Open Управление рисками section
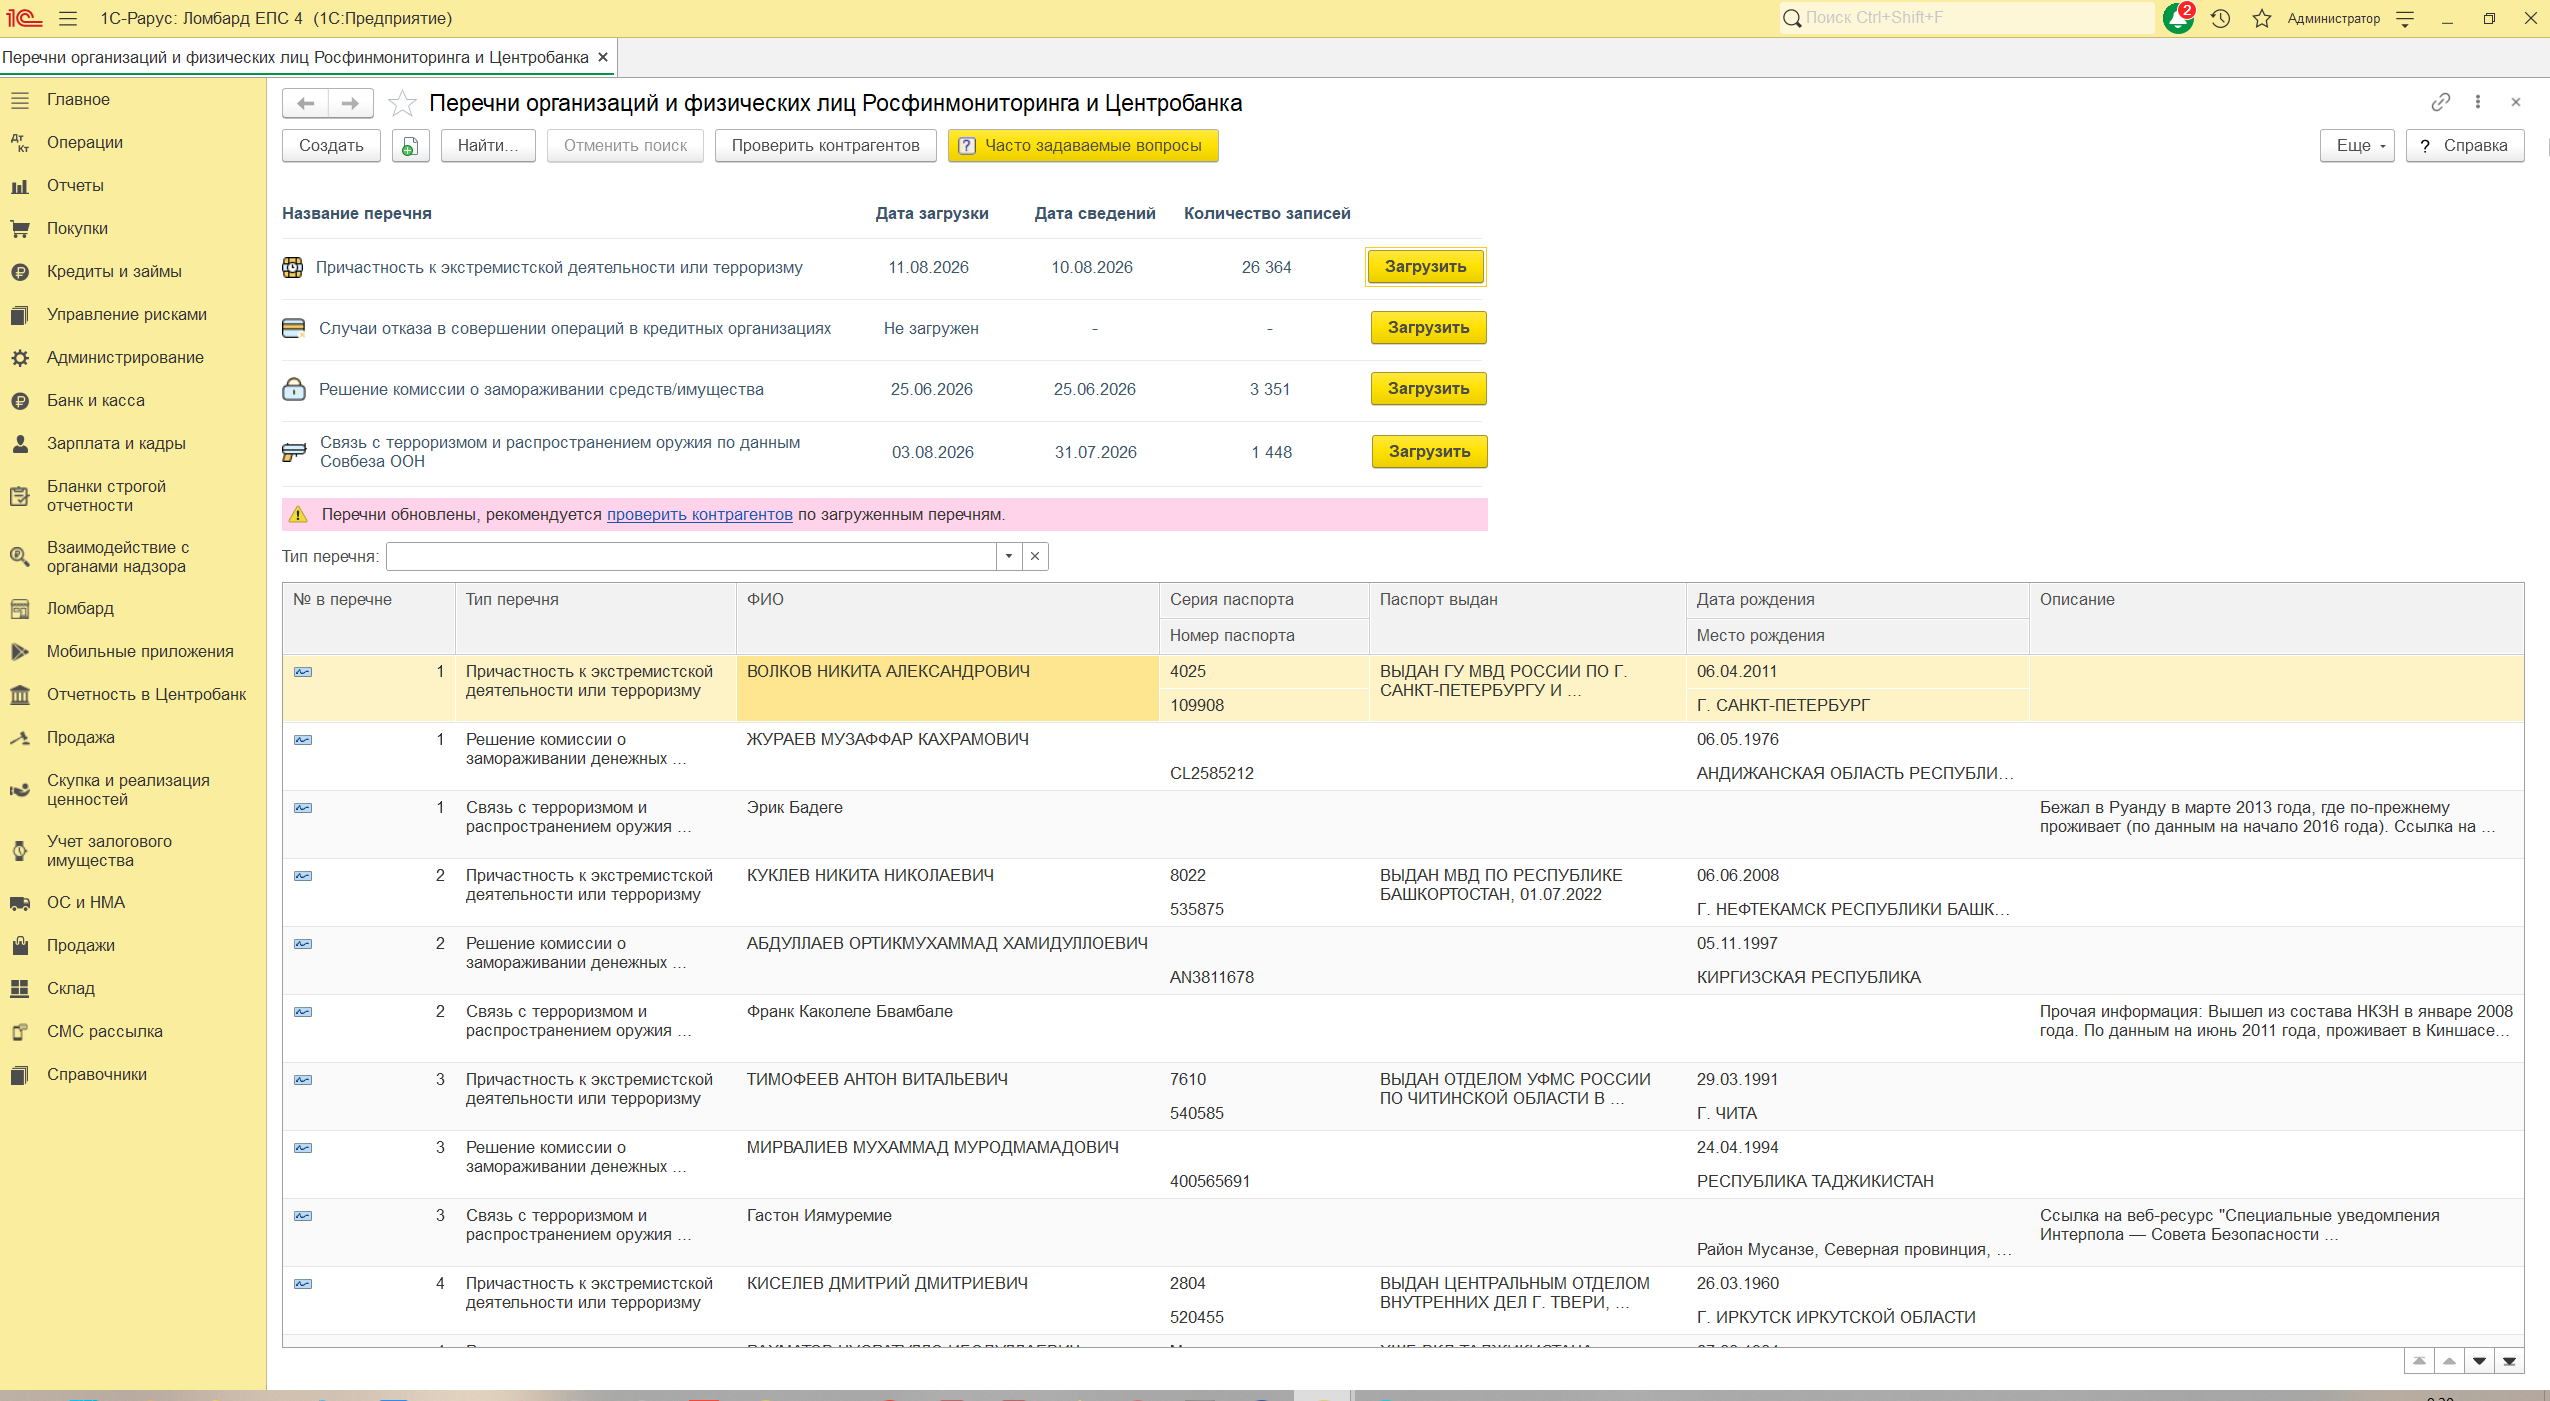Viewport: 2550px width, 1401px height. [127, 315]
